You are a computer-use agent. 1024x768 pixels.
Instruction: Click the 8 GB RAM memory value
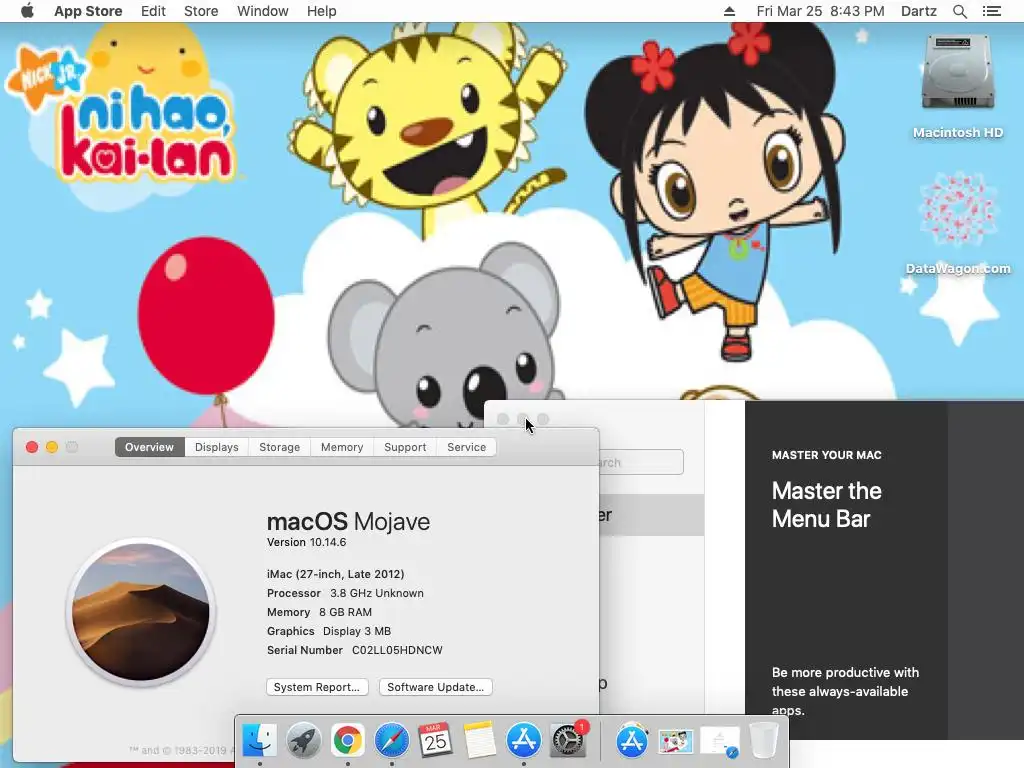[345, 612]
